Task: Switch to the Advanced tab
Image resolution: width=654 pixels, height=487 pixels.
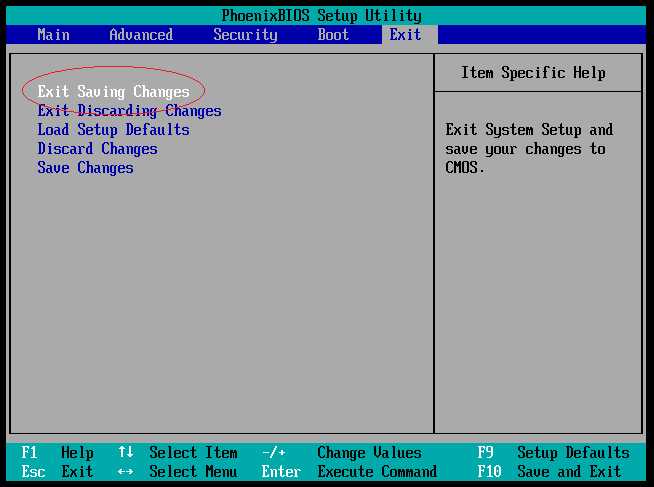Action: tap(141, 35)
